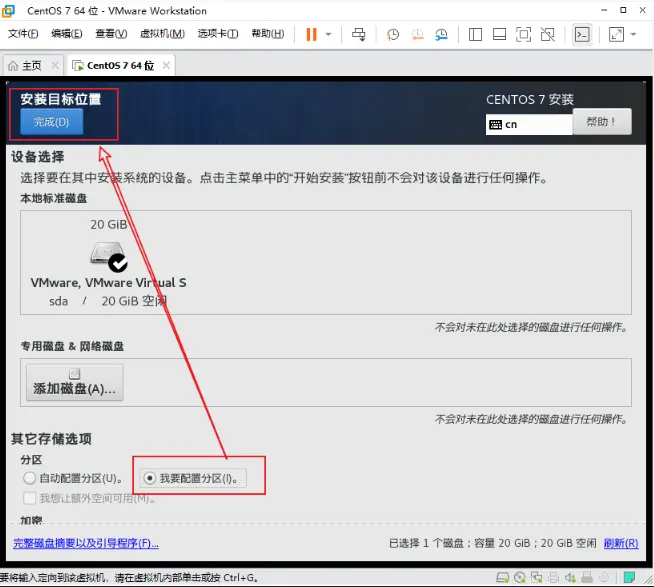Toggle make additional space available checkbox
654x587 pixels.
tap(29, 498)
